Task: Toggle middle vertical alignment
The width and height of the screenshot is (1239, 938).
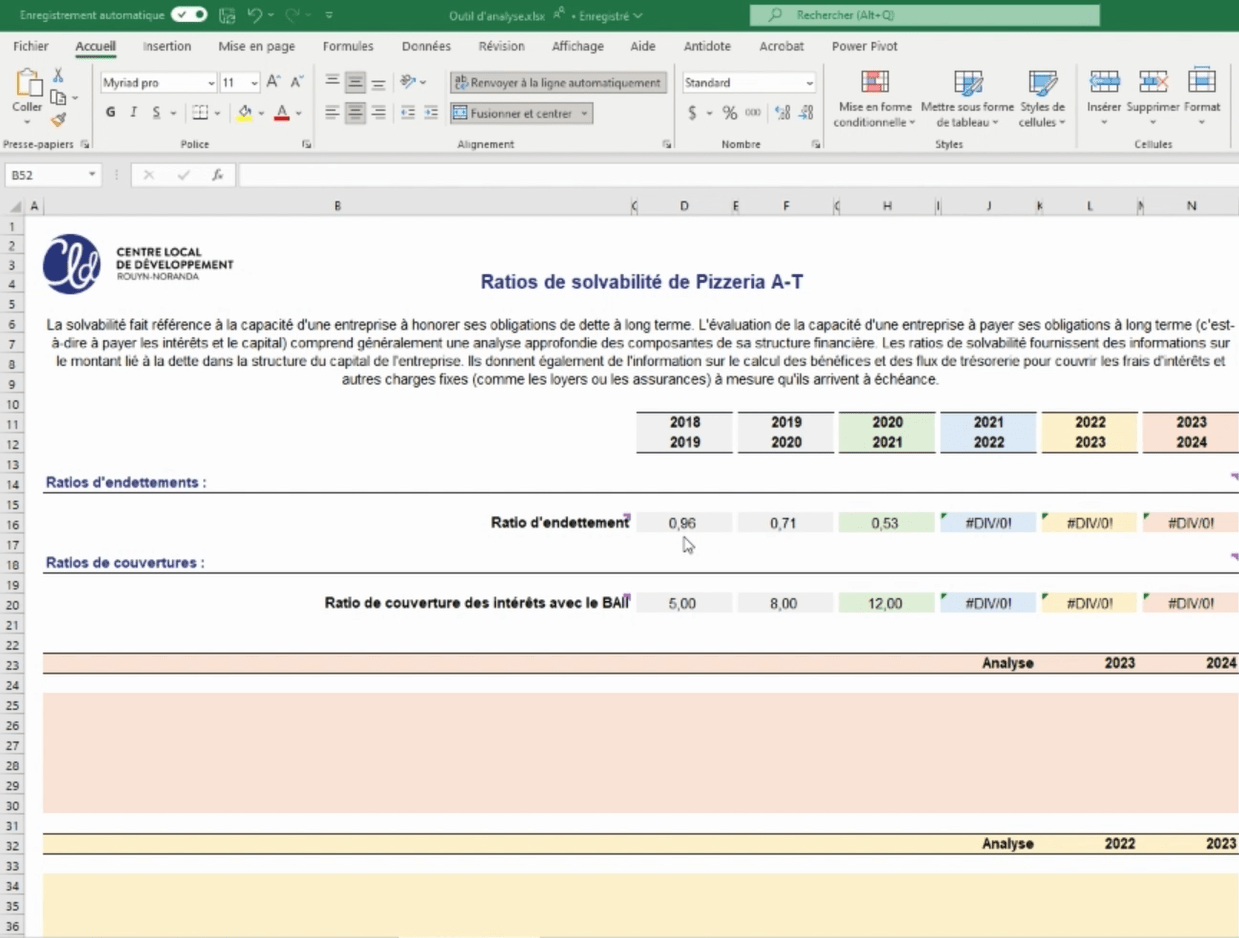Action: pos(355,83)
